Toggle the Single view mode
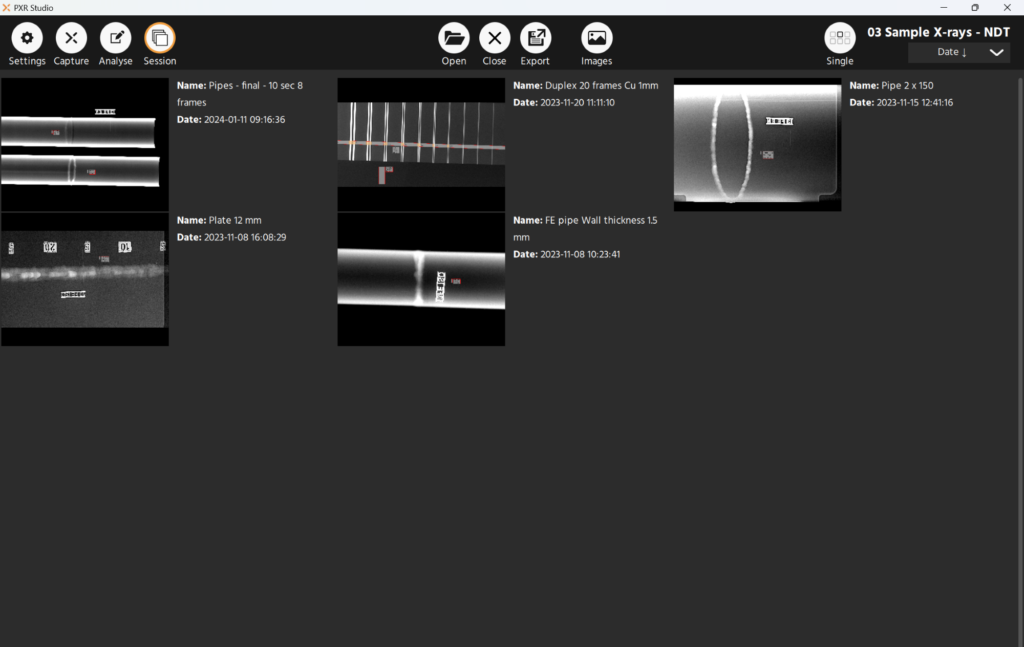 click(x=840, y=39)
